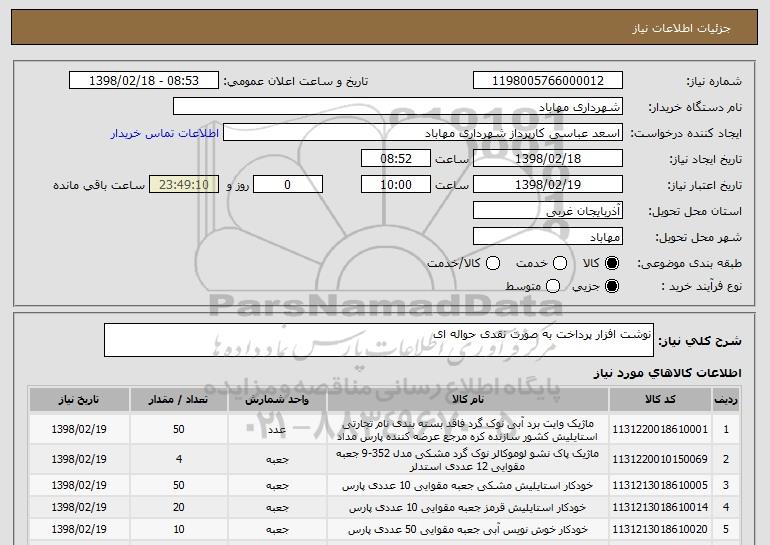Click the requester field اسعد عباسی
The image size is (770, 545).
point(423,133)
